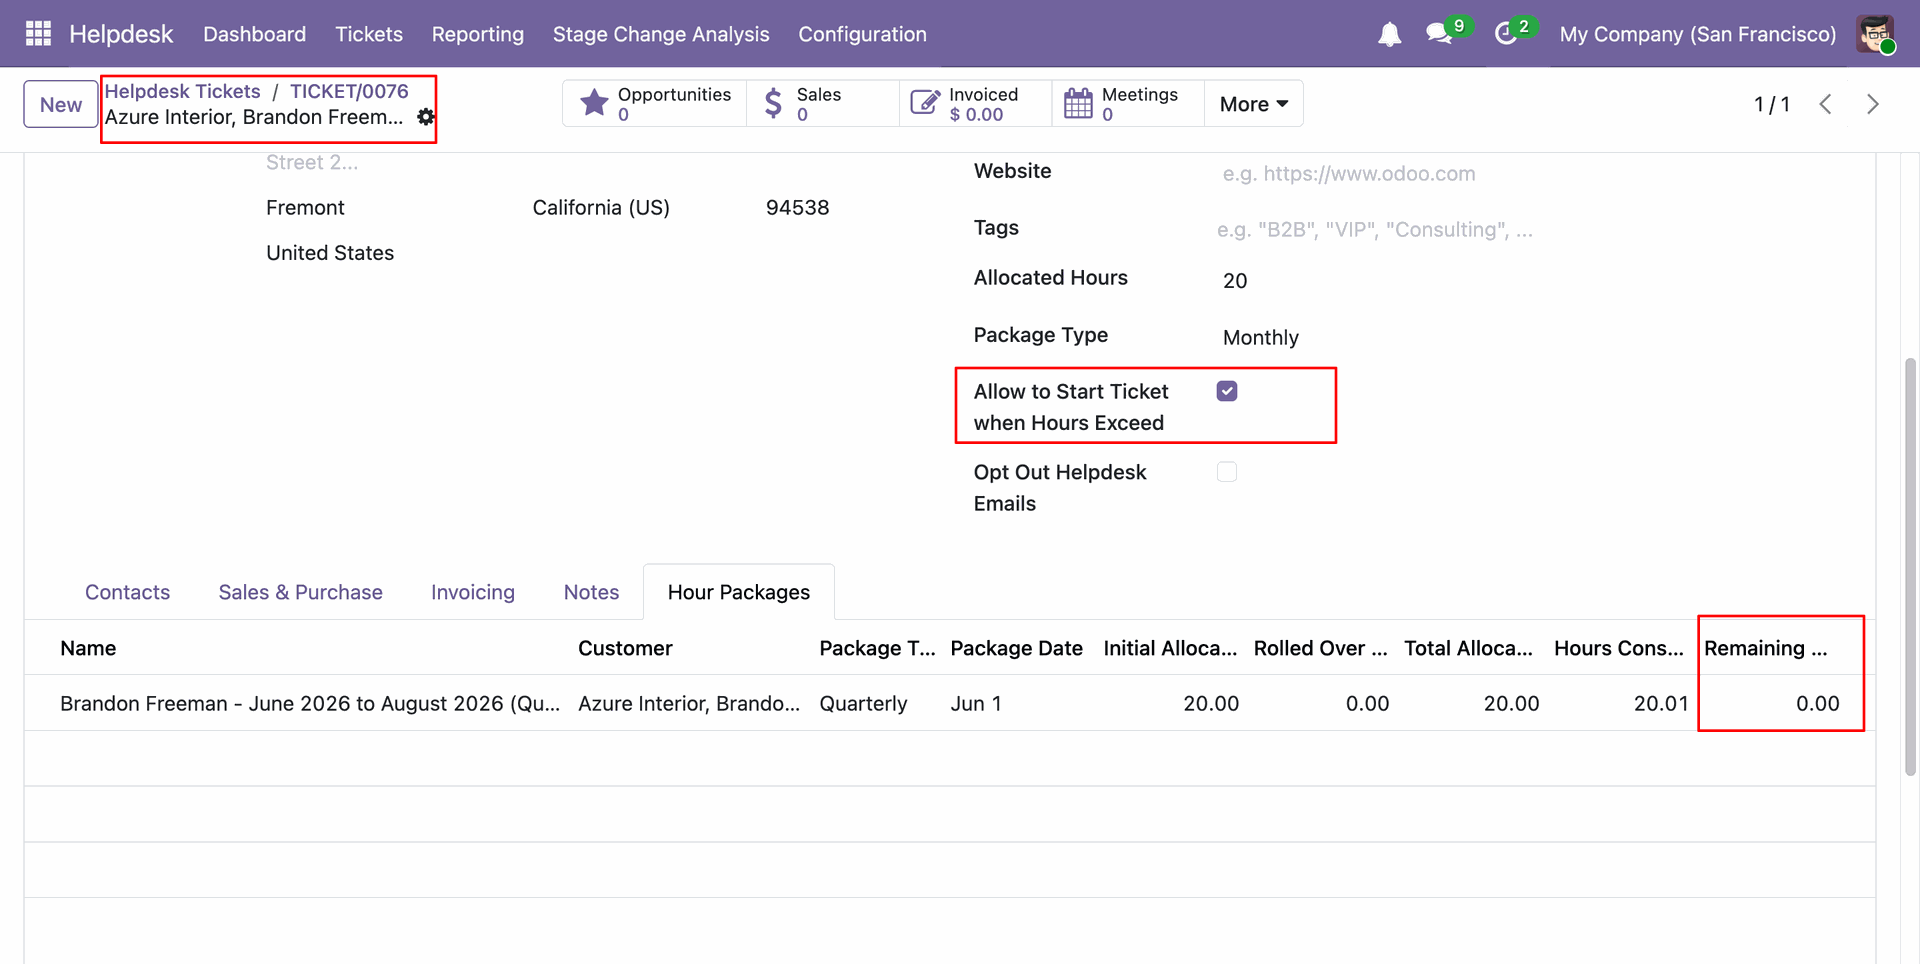
Task: Switch to the Contacts tab
Action: point(128,592)
